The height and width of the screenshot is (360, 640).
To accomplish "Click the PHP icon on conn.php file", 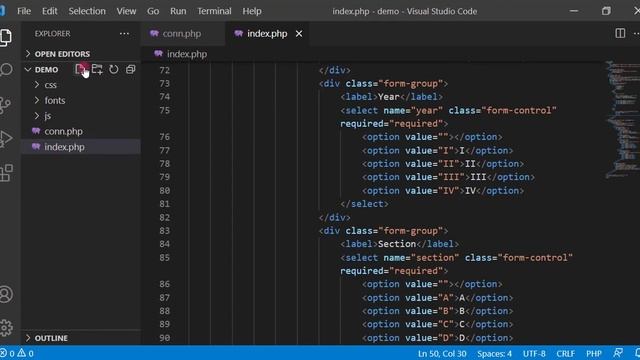I will (x=36, y=131).
